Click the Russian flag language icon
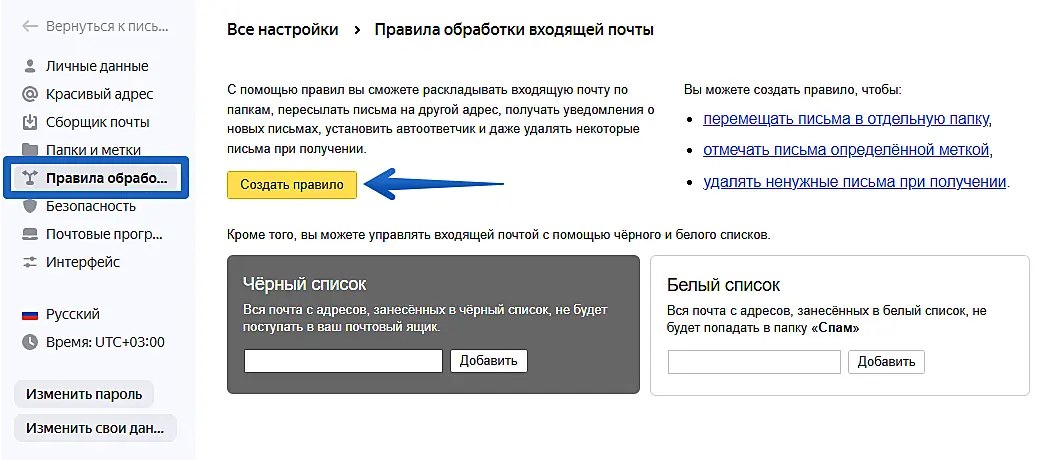The height and width of the screenshot is (460, 1044). [x=29, y=314]
